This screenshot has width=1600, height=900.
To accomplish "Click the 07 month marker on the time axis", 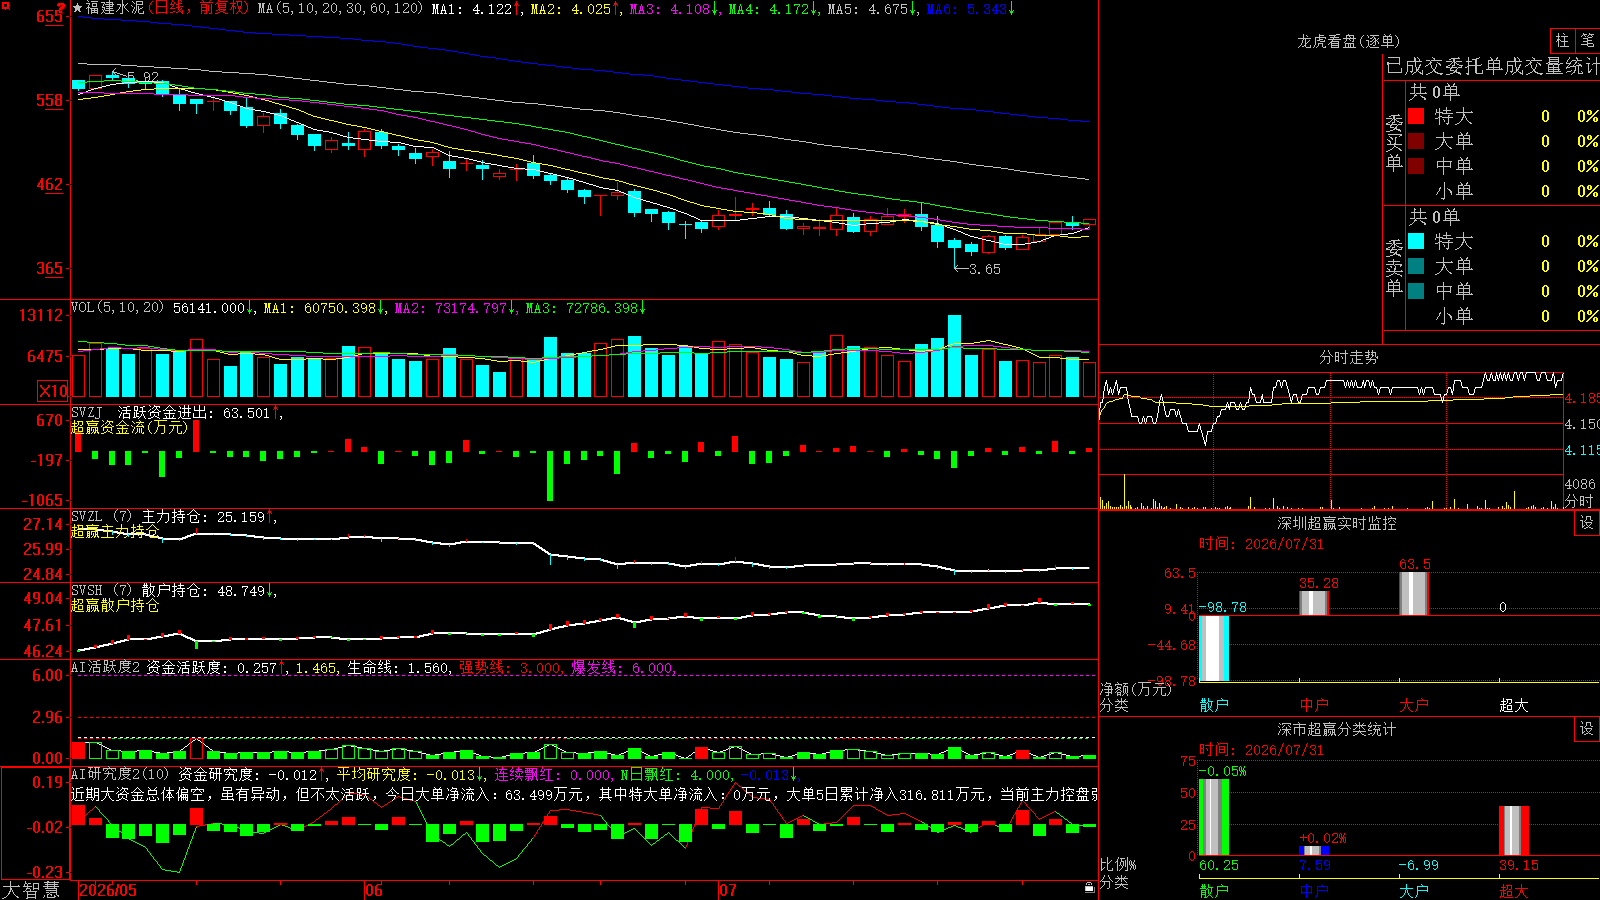I will [x=728, y=890].
